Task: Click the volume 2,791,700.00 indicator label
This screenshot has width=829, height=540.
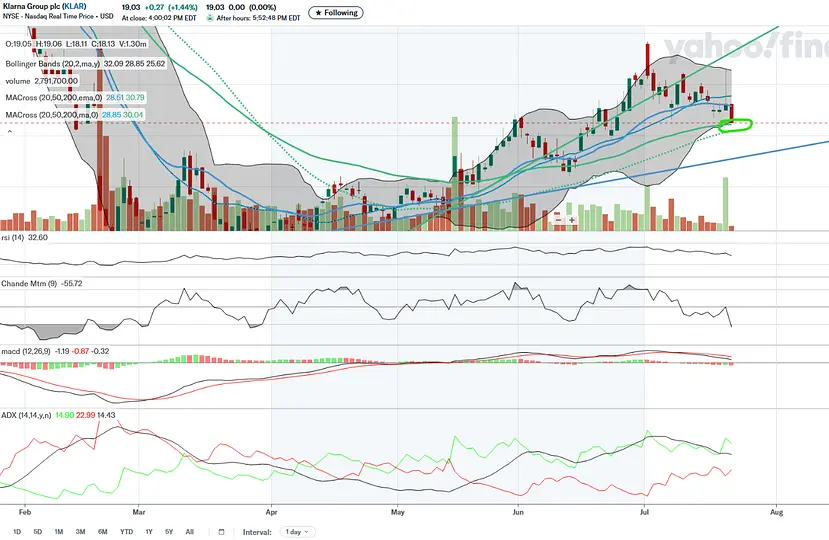Action: (x=41, y=81)
